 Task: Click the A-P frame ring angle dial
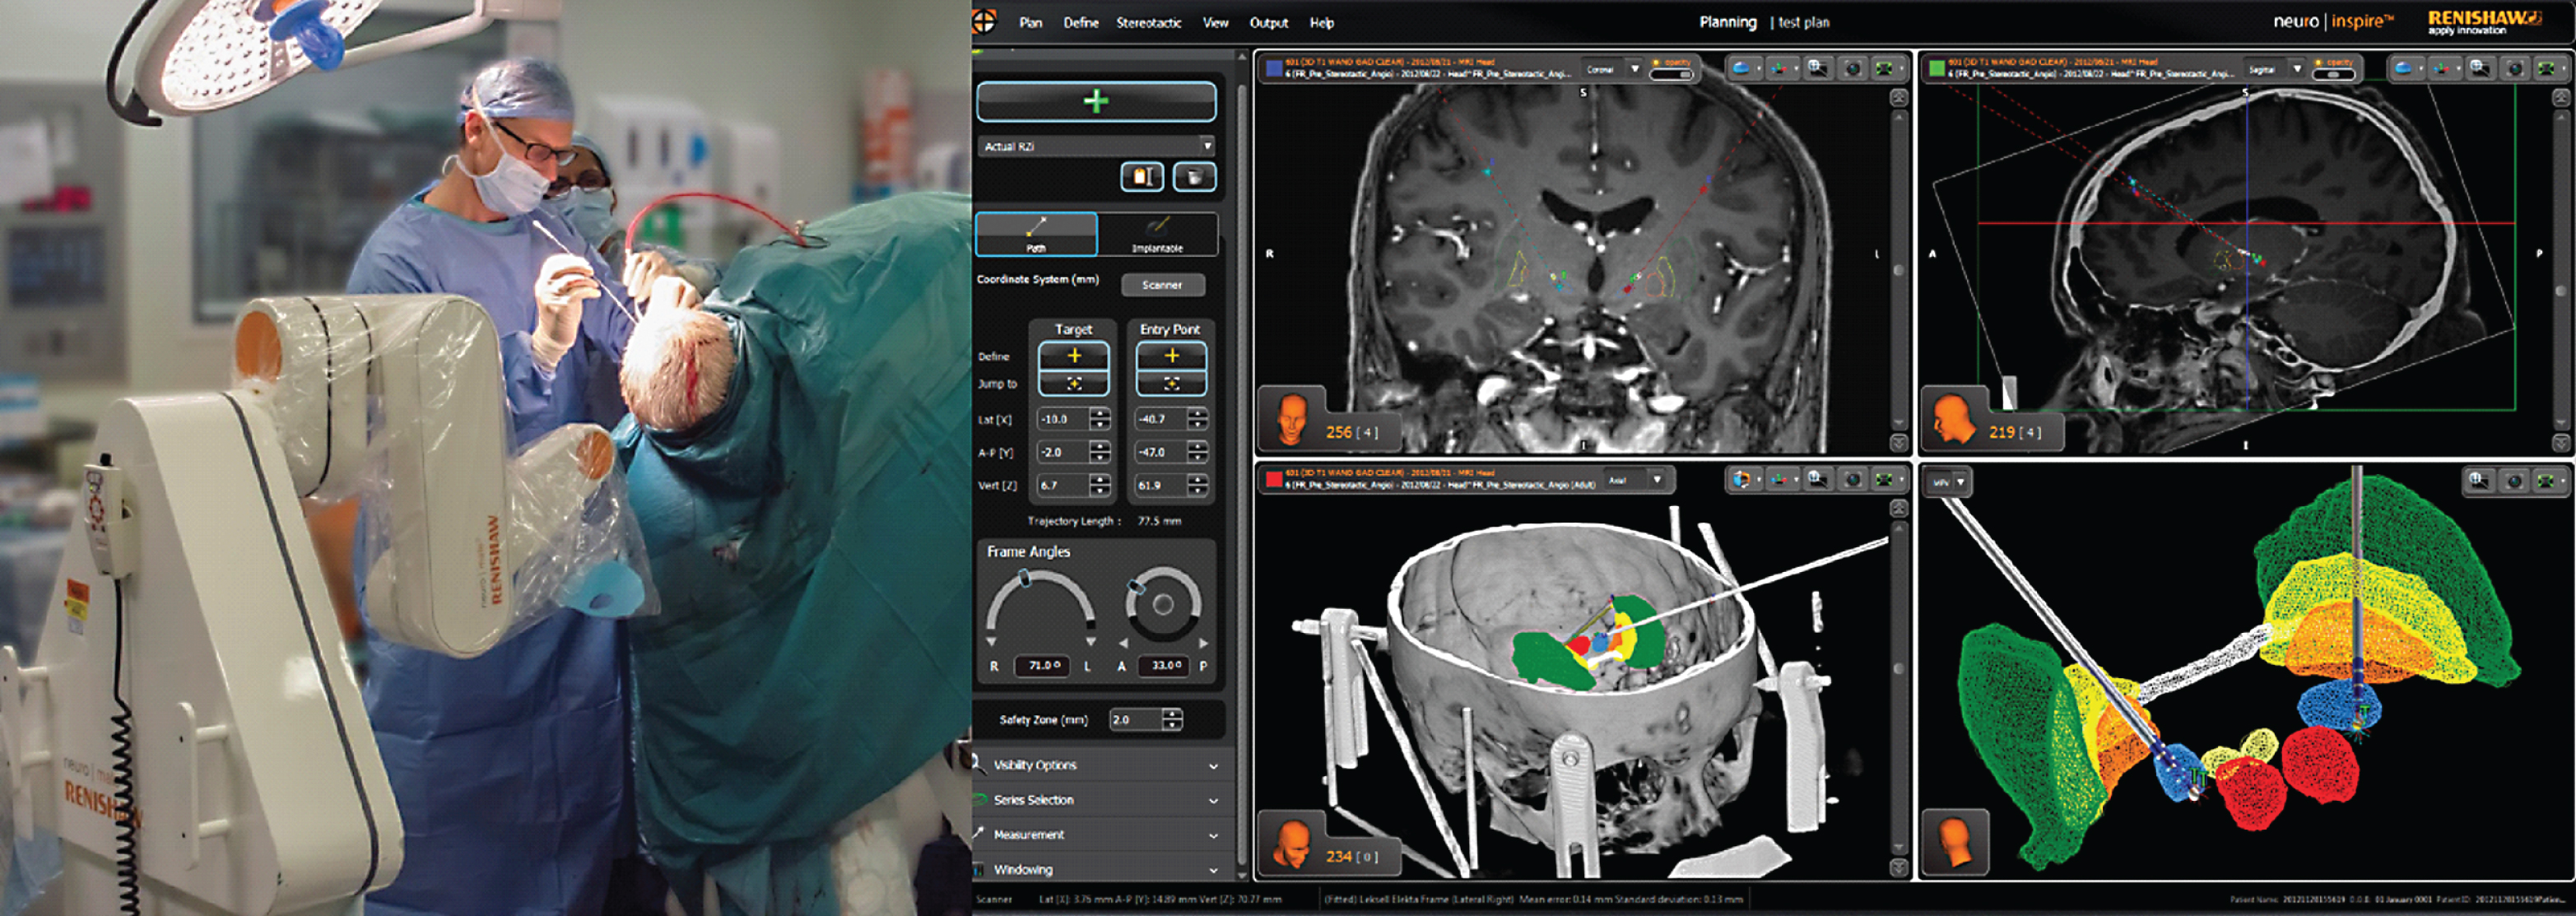pyautogui.click(x=1162, y=605)
